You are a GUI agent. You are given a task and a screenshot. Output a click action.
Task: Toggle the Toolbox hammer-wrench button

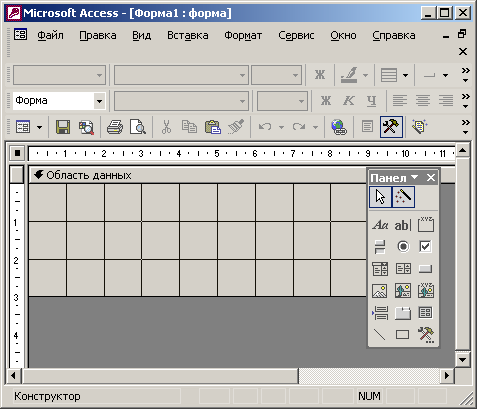coord(391,127)
